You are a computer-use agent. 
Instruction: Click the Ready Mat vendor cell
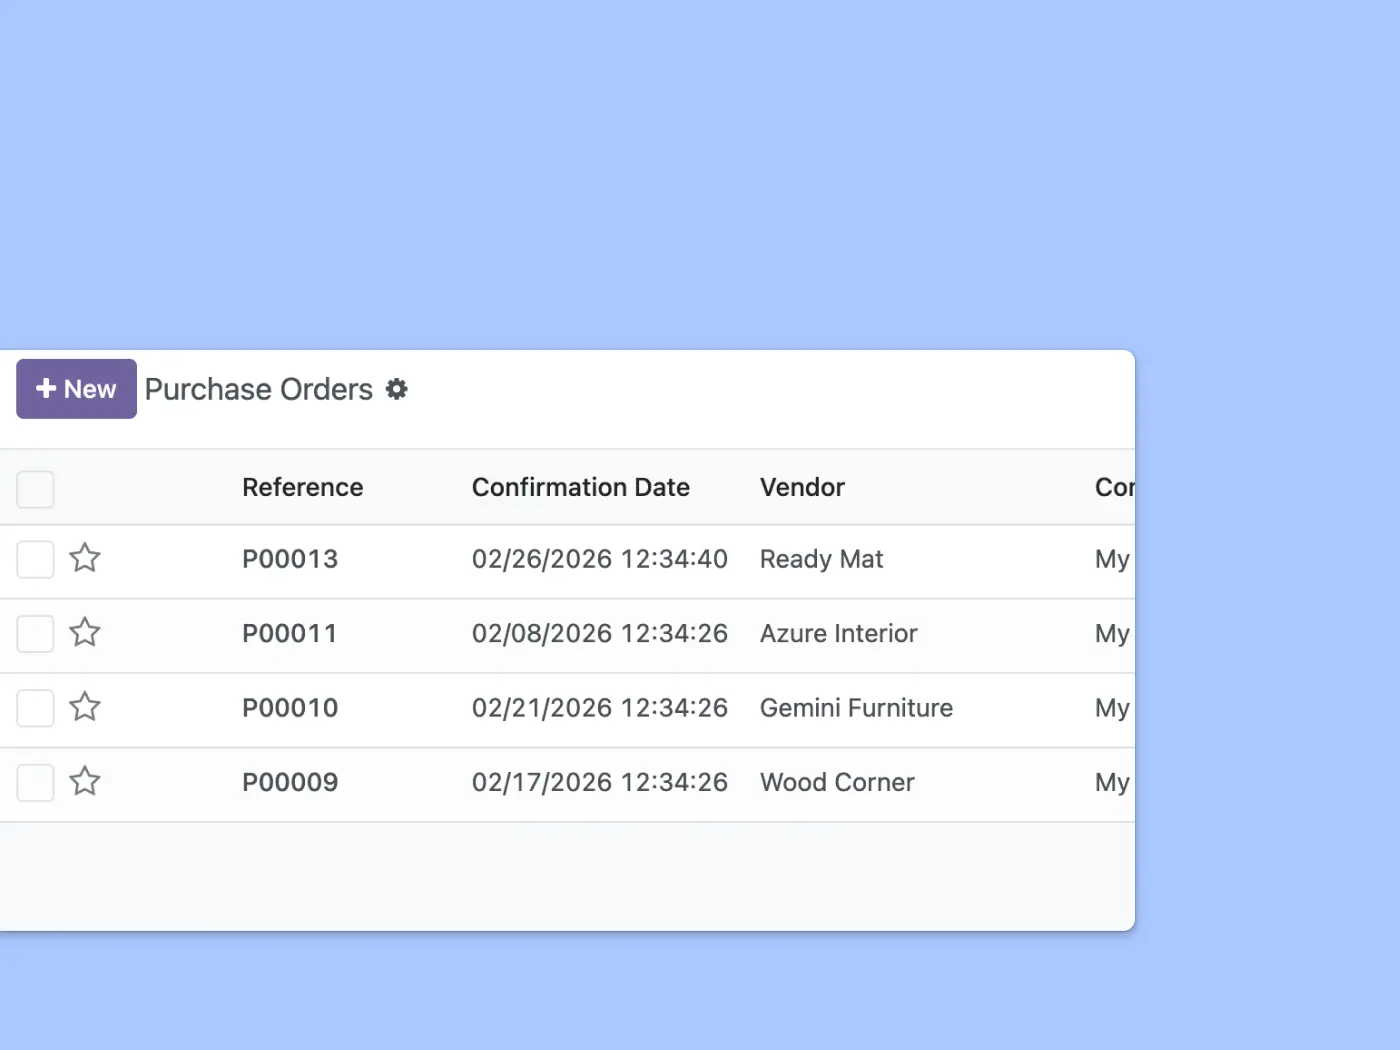click(x=821, y=559)
